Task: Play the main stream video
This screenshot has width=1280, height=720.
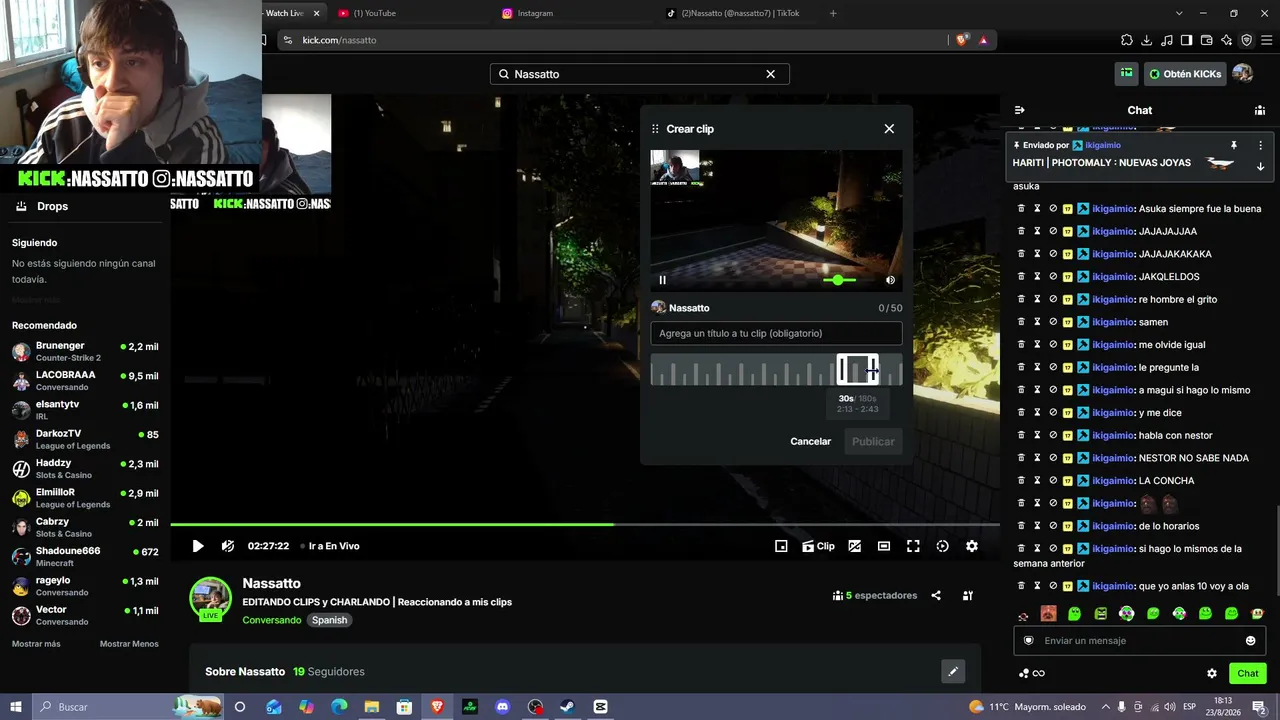Action: click(198, 546)
